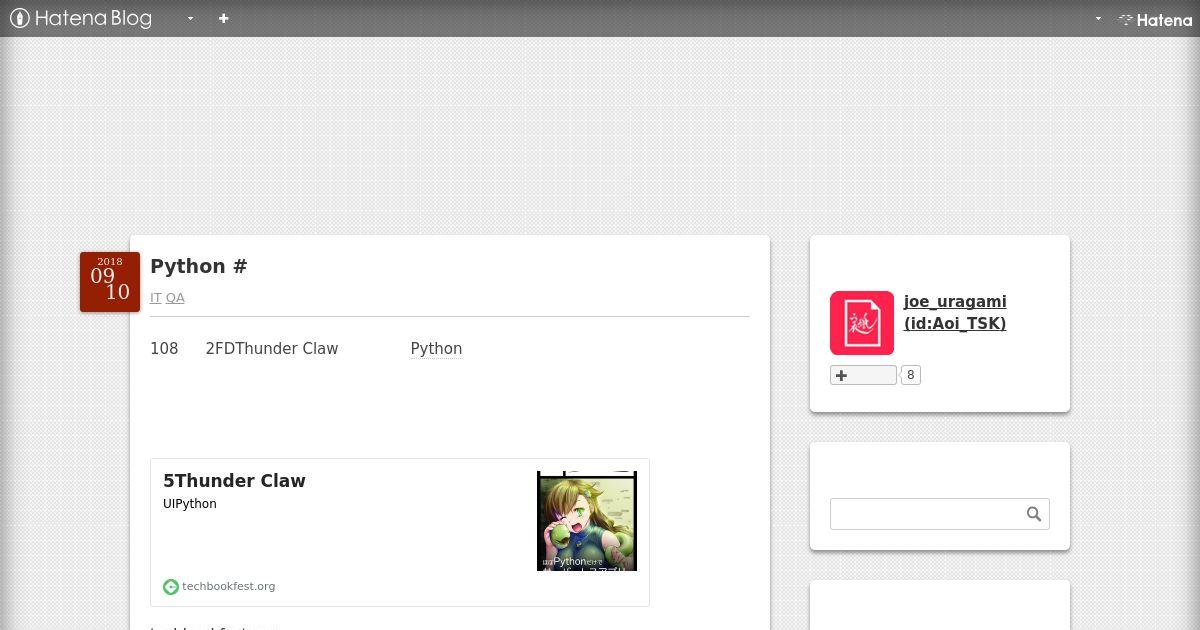Click the '2FDThunder Claw' text in the post
This screenshot has width=1200, height=630.
[x=272, y=348]
